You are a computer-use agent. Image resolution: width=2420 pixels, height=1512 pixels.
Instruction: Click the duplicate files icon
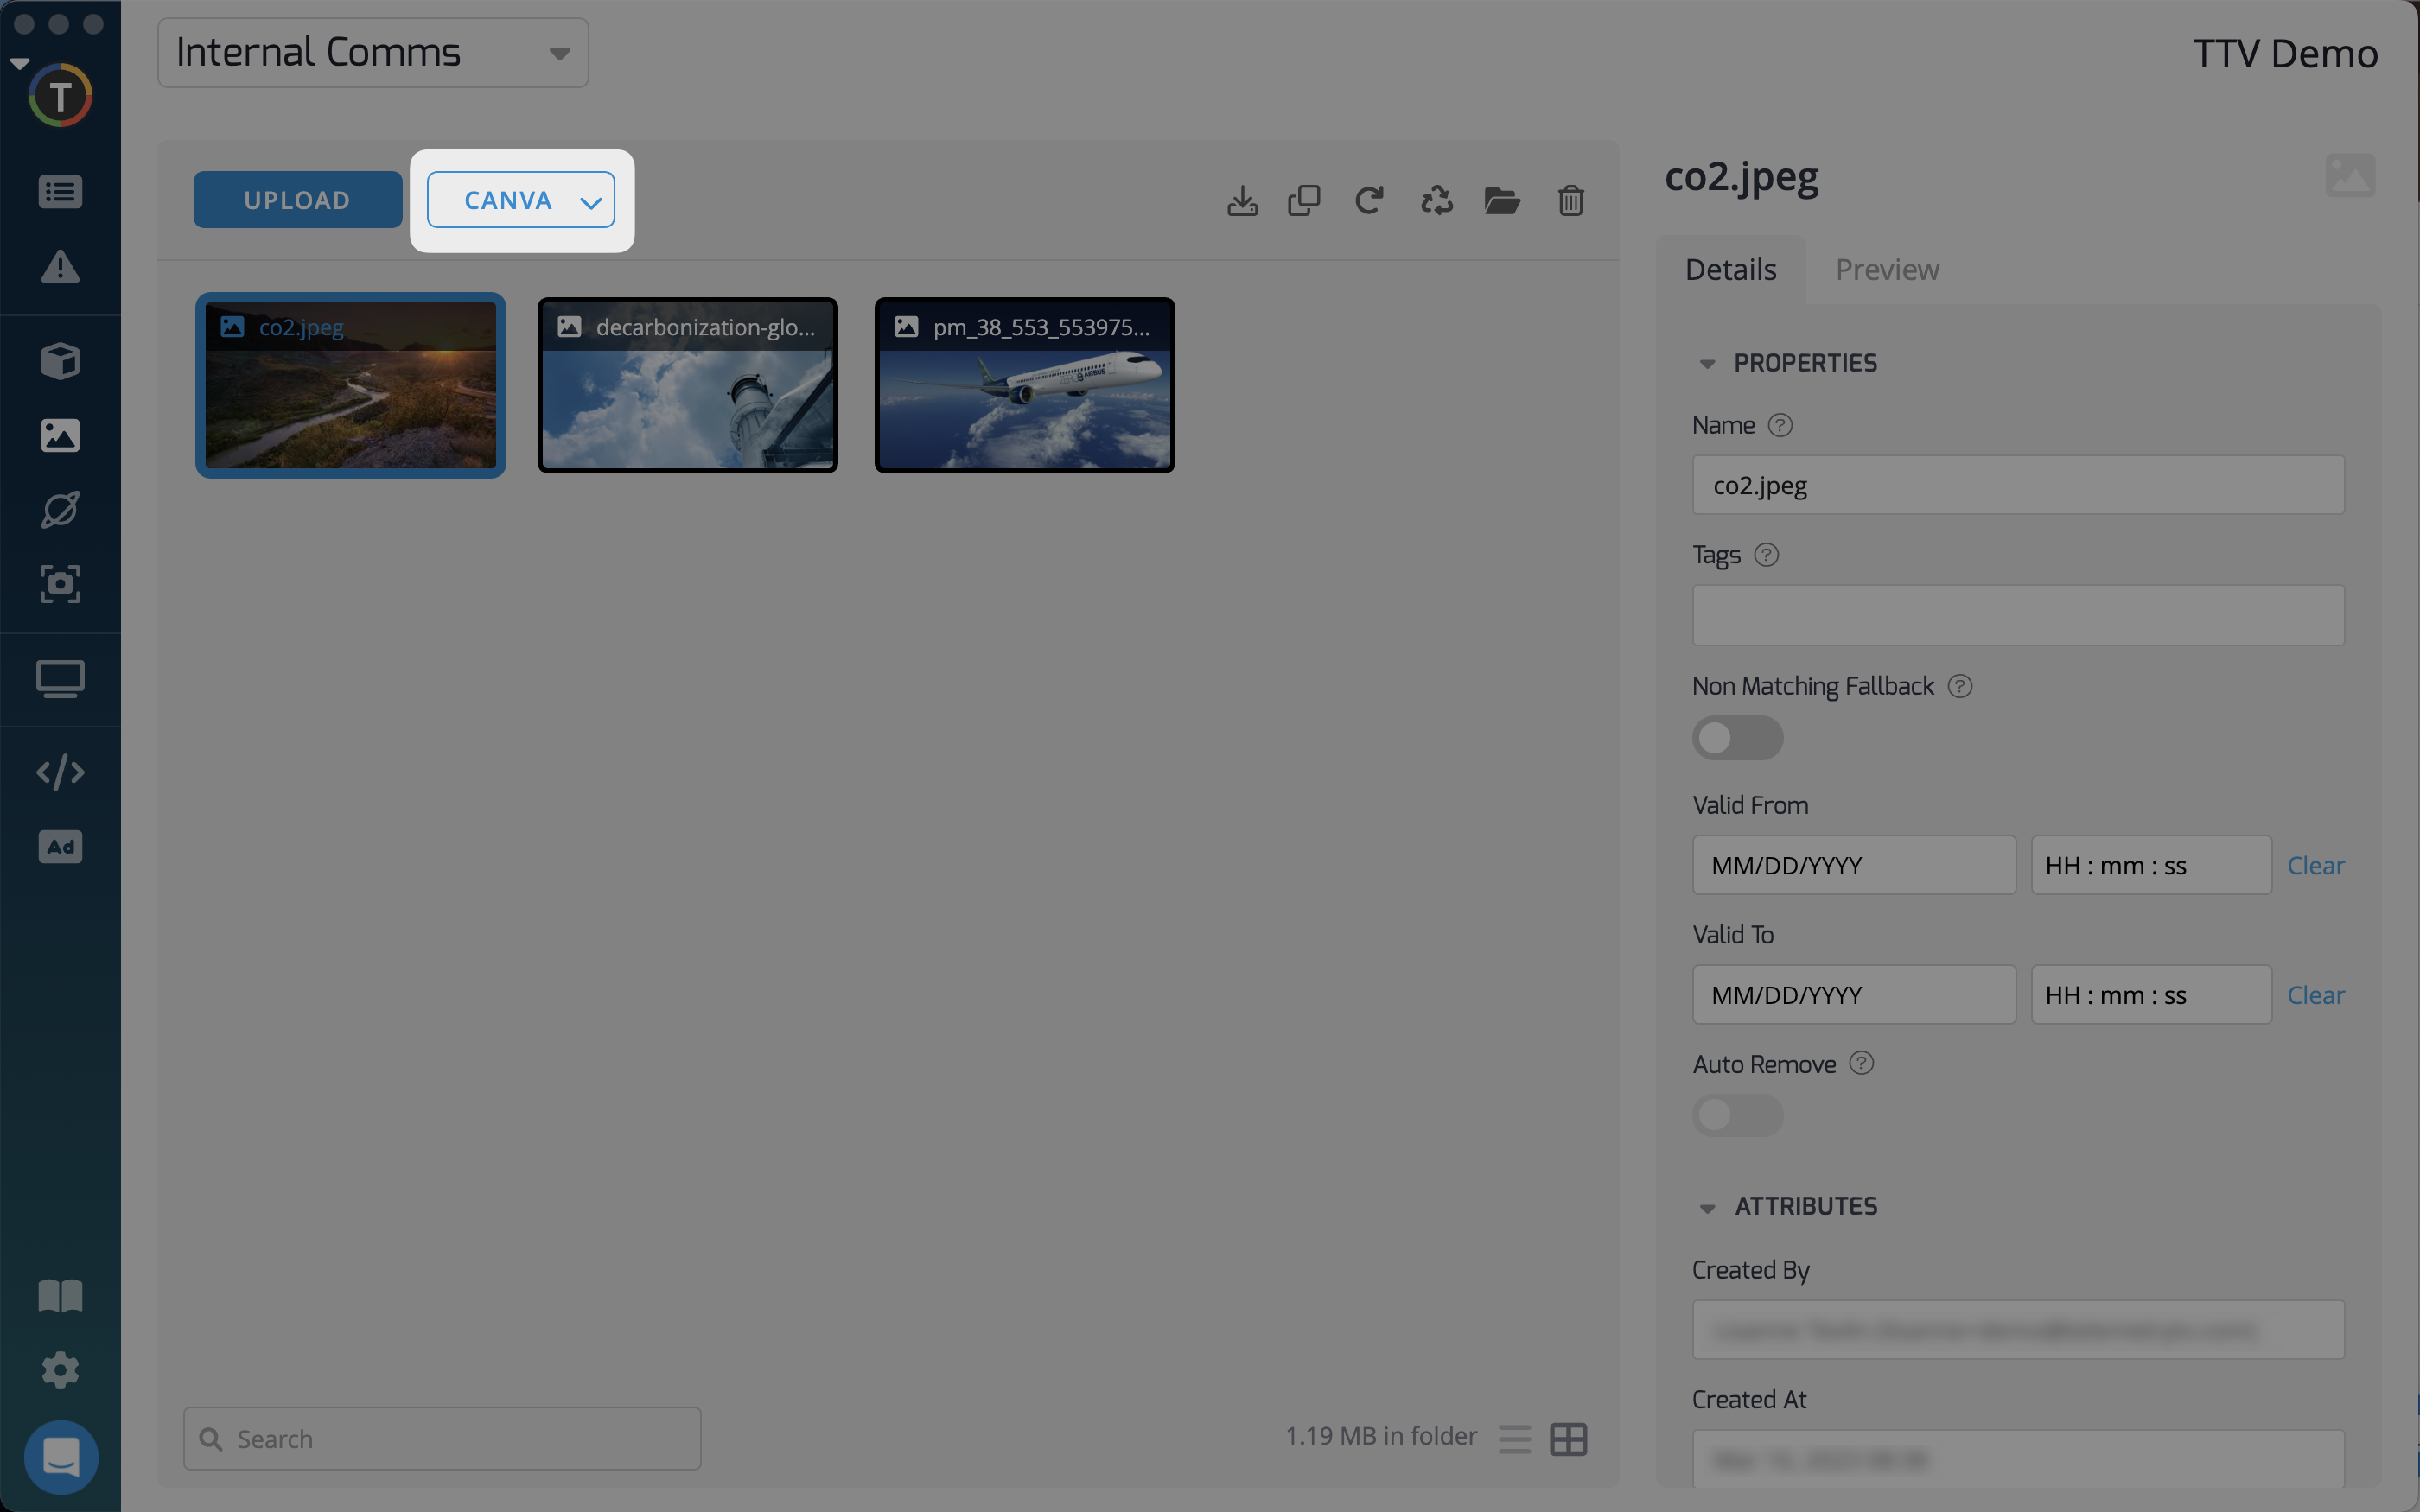click(x=1304, y=201)
